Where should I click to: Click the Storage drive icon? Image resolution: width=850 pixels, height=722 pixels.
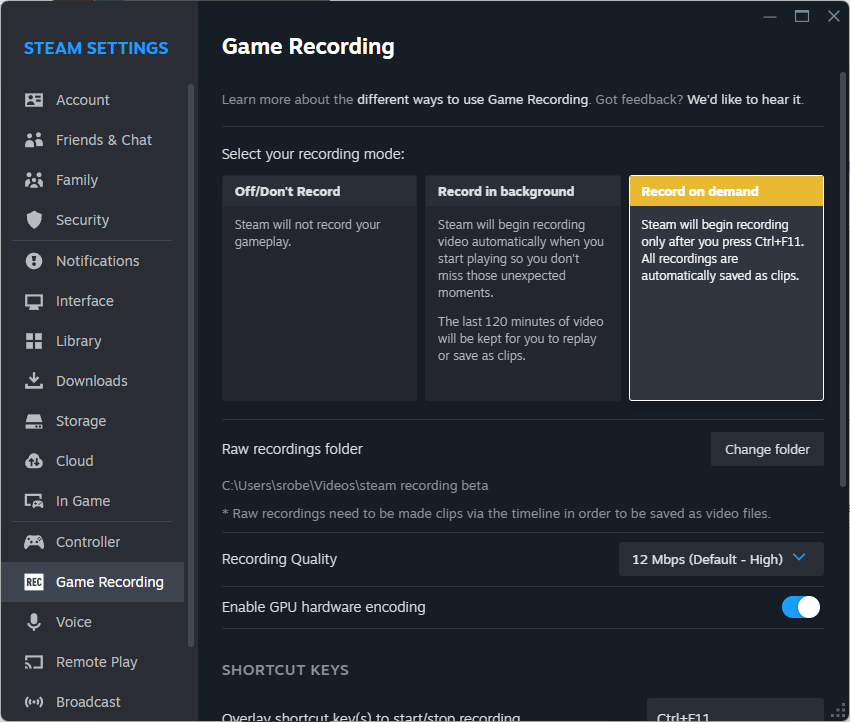34,420
